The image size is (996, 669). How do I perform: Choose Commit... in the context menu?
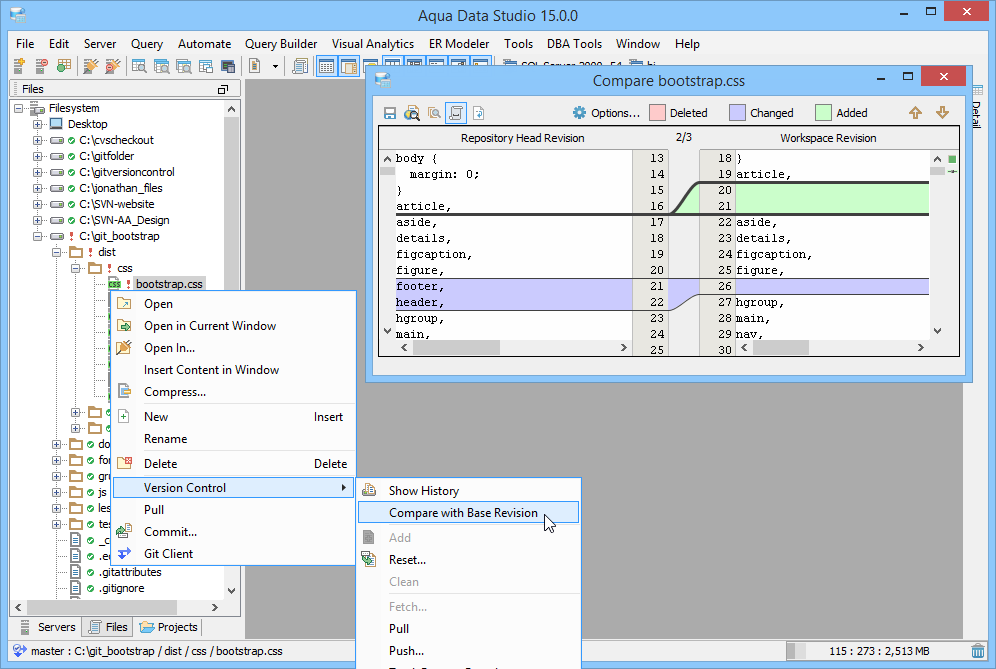[233, 532]
